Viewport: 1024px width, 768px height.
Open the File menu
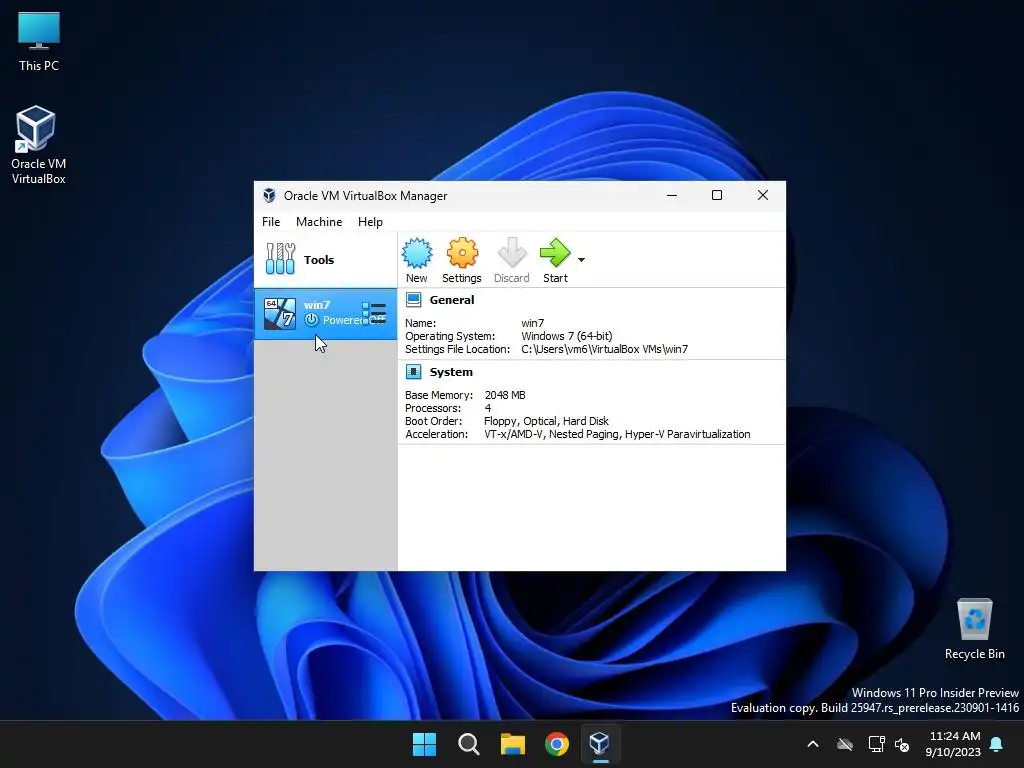(x=271, y=222)
